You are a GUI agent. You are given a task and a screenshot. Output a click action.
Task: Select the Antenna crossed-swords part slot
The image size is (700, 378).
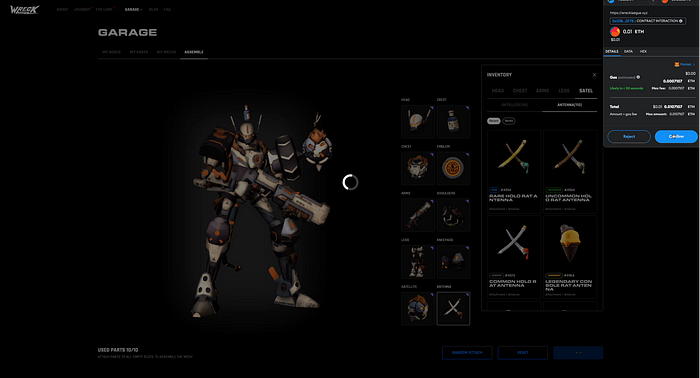[x=453, y=308]
